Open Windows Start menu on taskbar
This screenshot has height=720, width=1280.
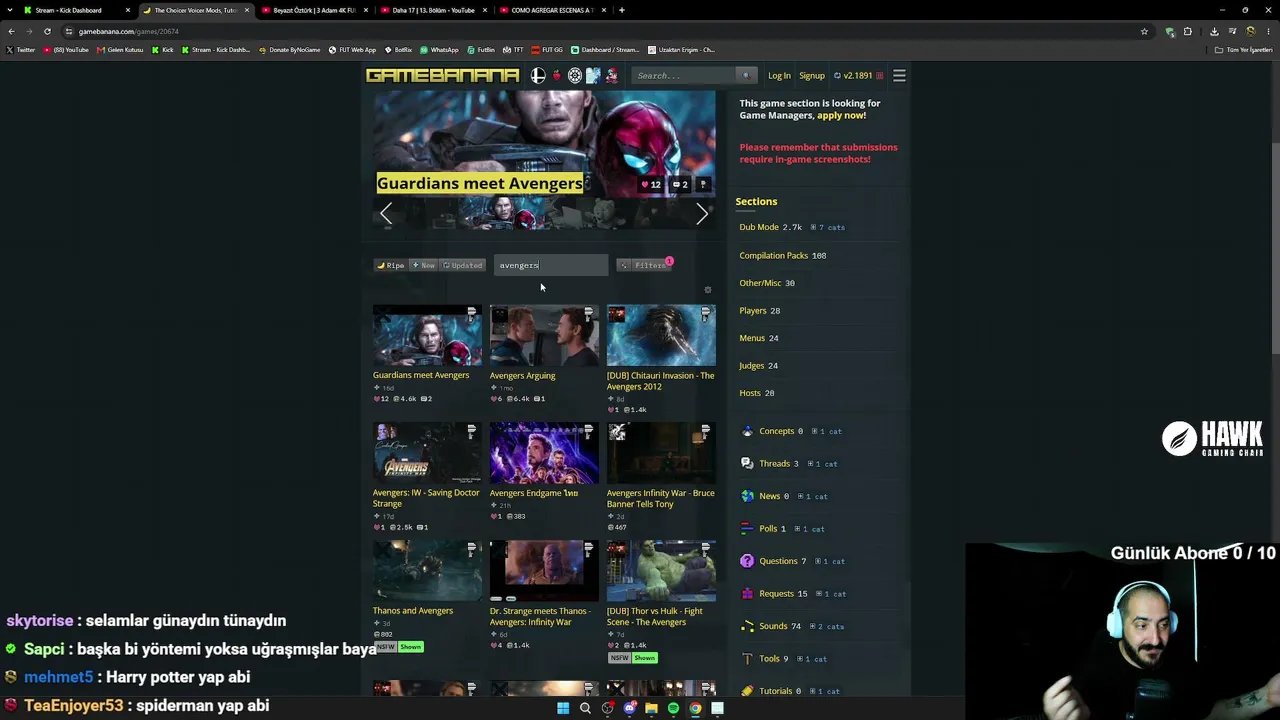tap(563, 708)
